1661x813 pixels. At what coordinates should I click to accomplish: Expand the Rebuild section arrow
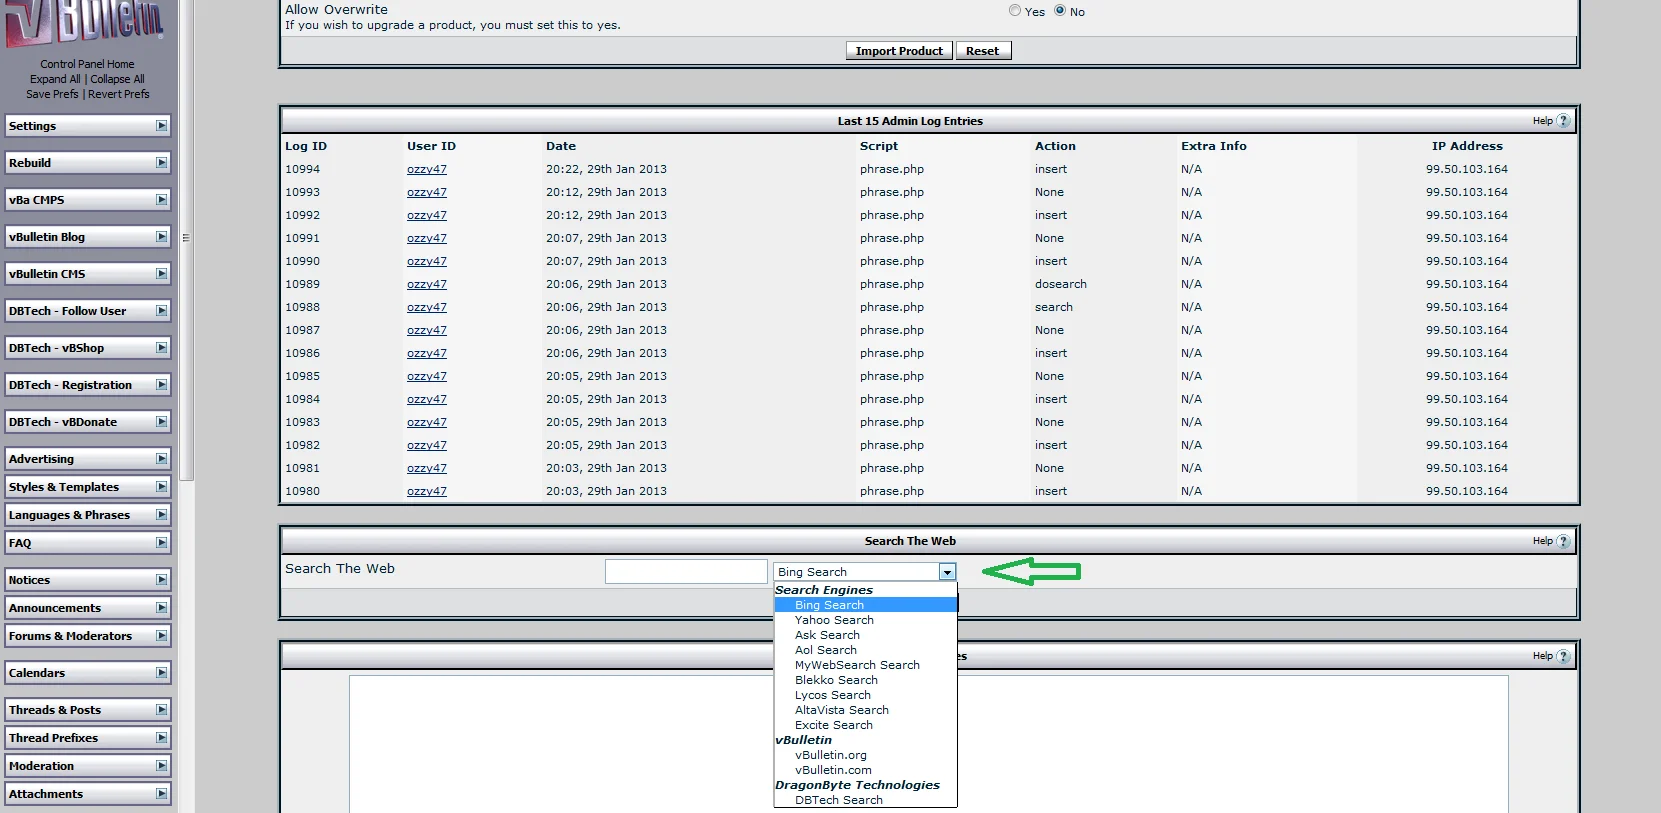click(161, 163)
